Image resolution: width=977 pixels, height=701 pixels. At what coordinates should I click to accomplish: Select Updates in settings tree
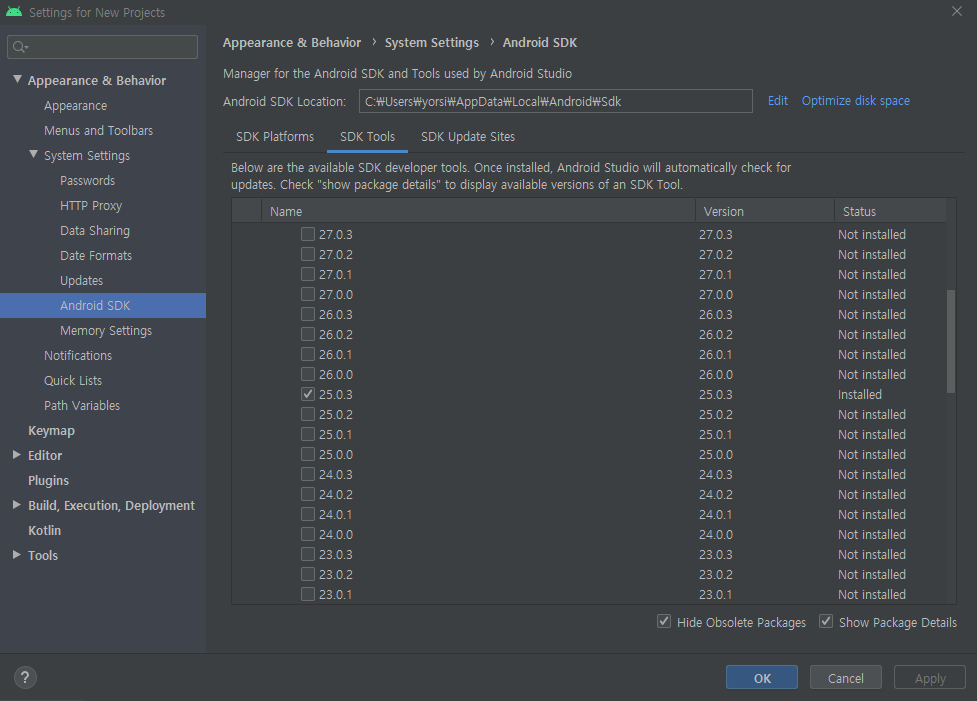(82, 280)
